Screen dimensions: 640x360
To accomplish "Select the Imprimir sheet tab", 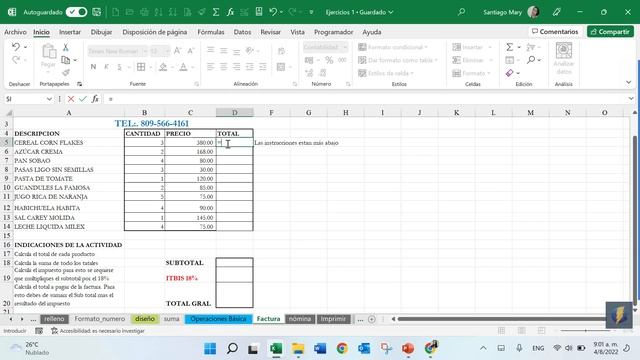I will click(x=333, y=319).
